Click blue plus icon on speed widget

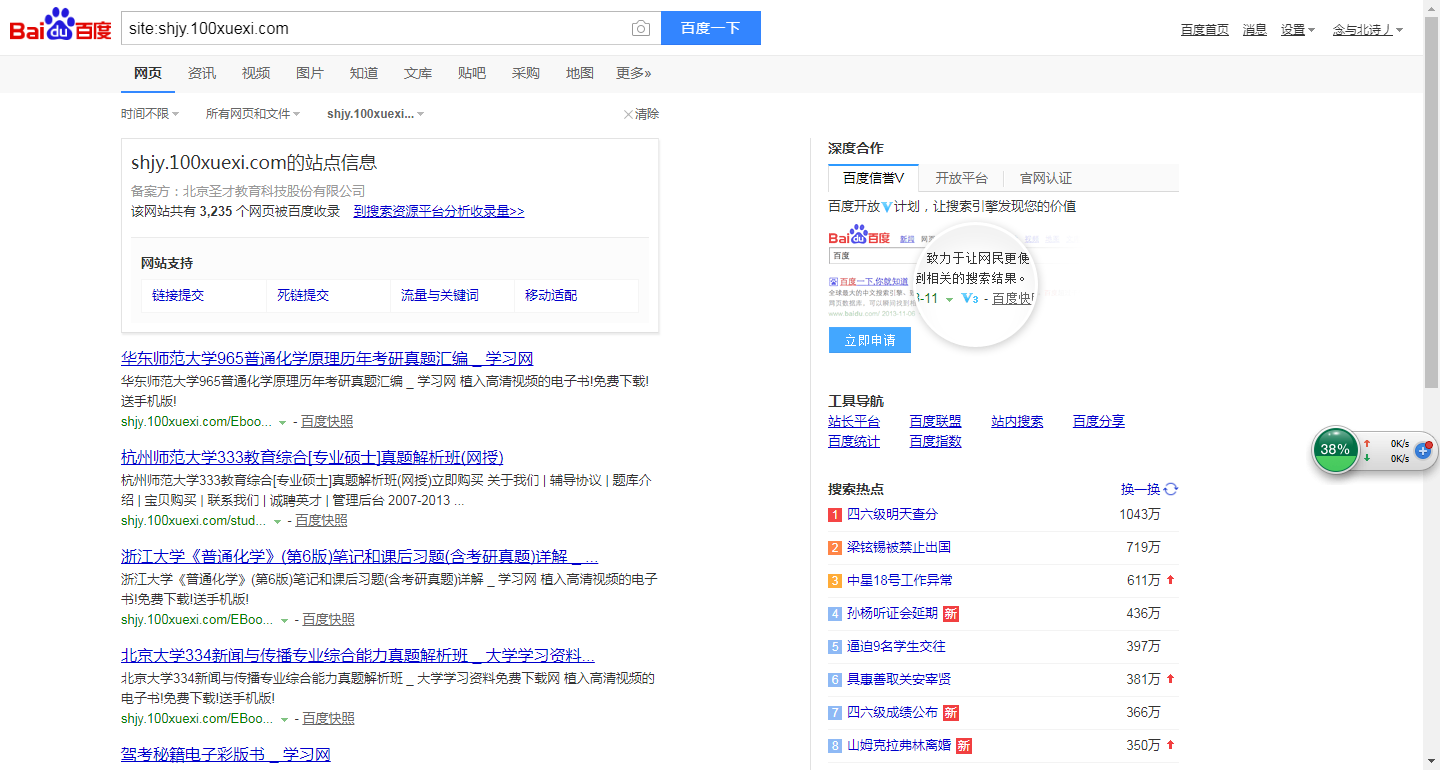[1424, 451]
